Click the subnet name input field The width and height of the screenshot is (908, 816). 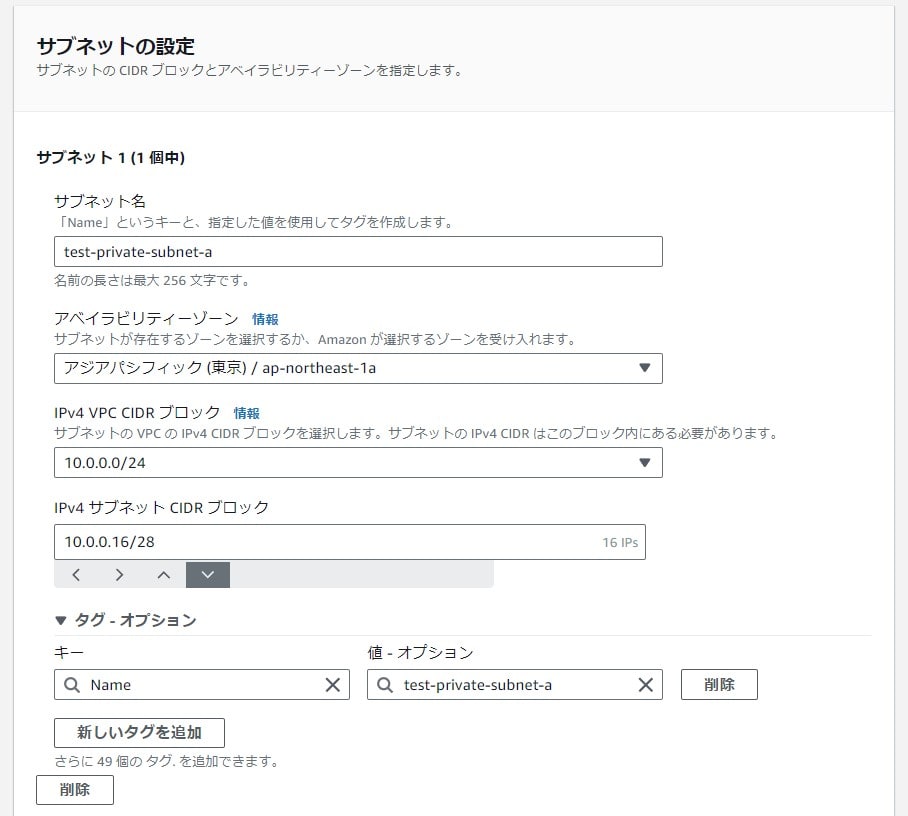click(x=358, y=251)
